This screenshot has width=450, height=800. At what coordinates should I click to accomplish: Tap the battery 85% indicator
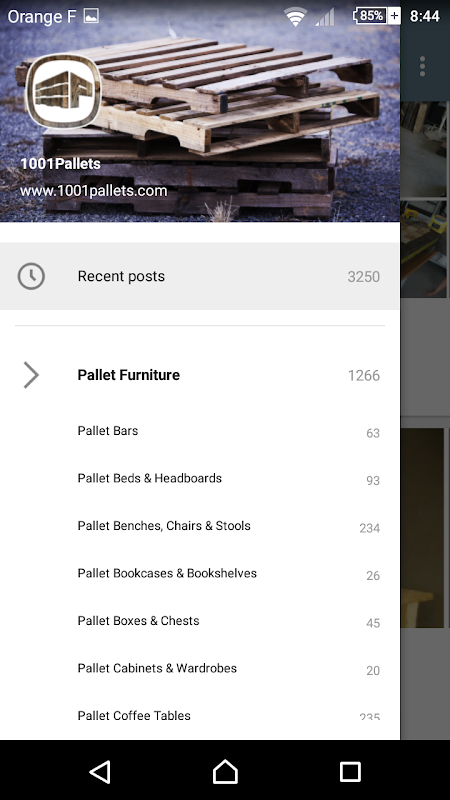pyautogui.click(x=377, y=16)
